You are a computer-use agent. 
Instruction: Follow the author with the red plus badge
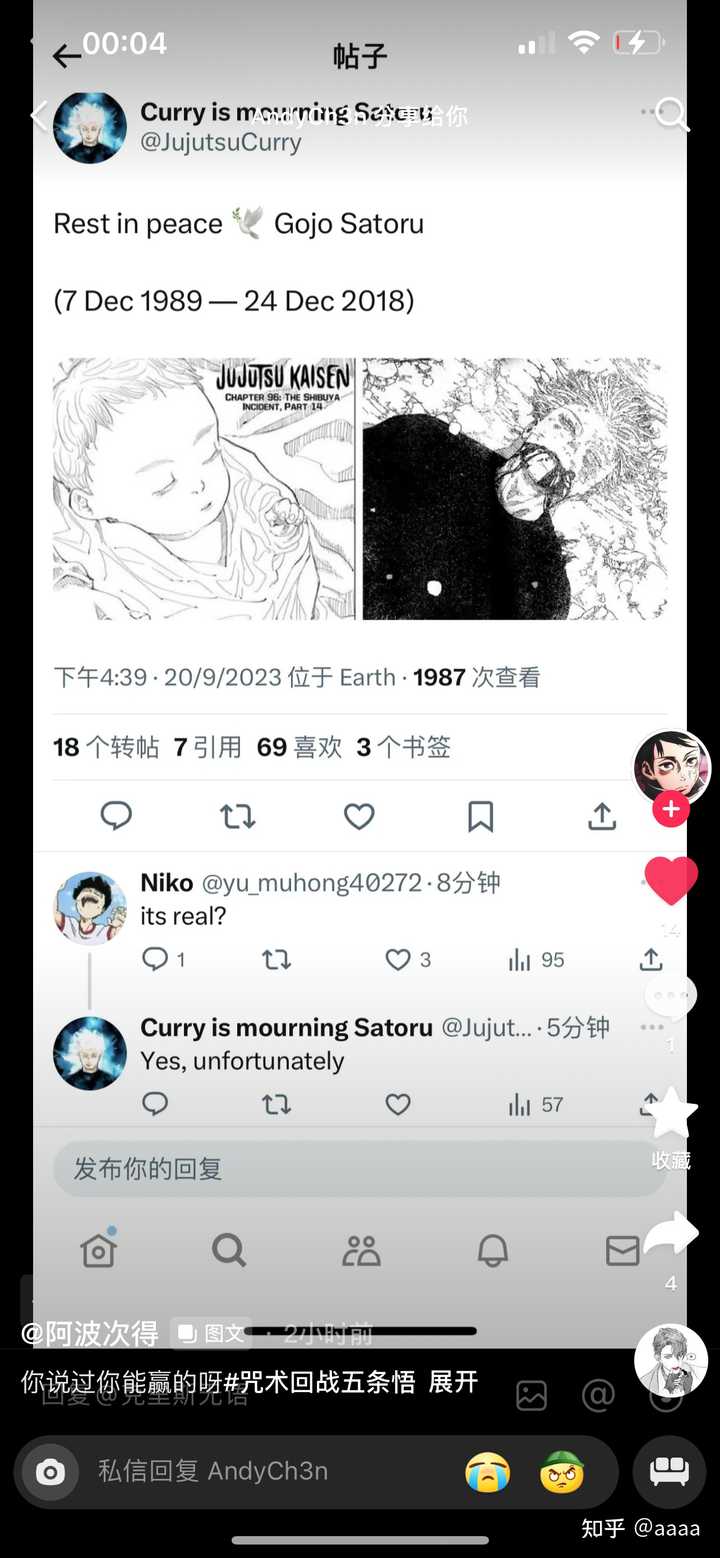670,810
